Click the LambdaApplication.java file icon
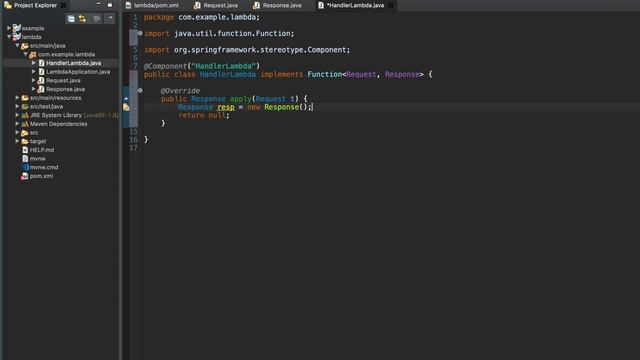The image size is (640, 360). 41,71
